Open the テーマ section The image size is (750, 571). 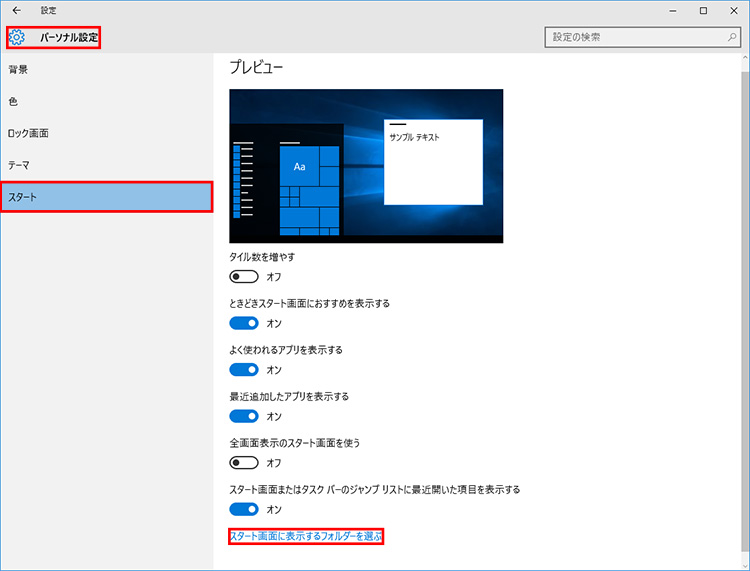[20, 164]
